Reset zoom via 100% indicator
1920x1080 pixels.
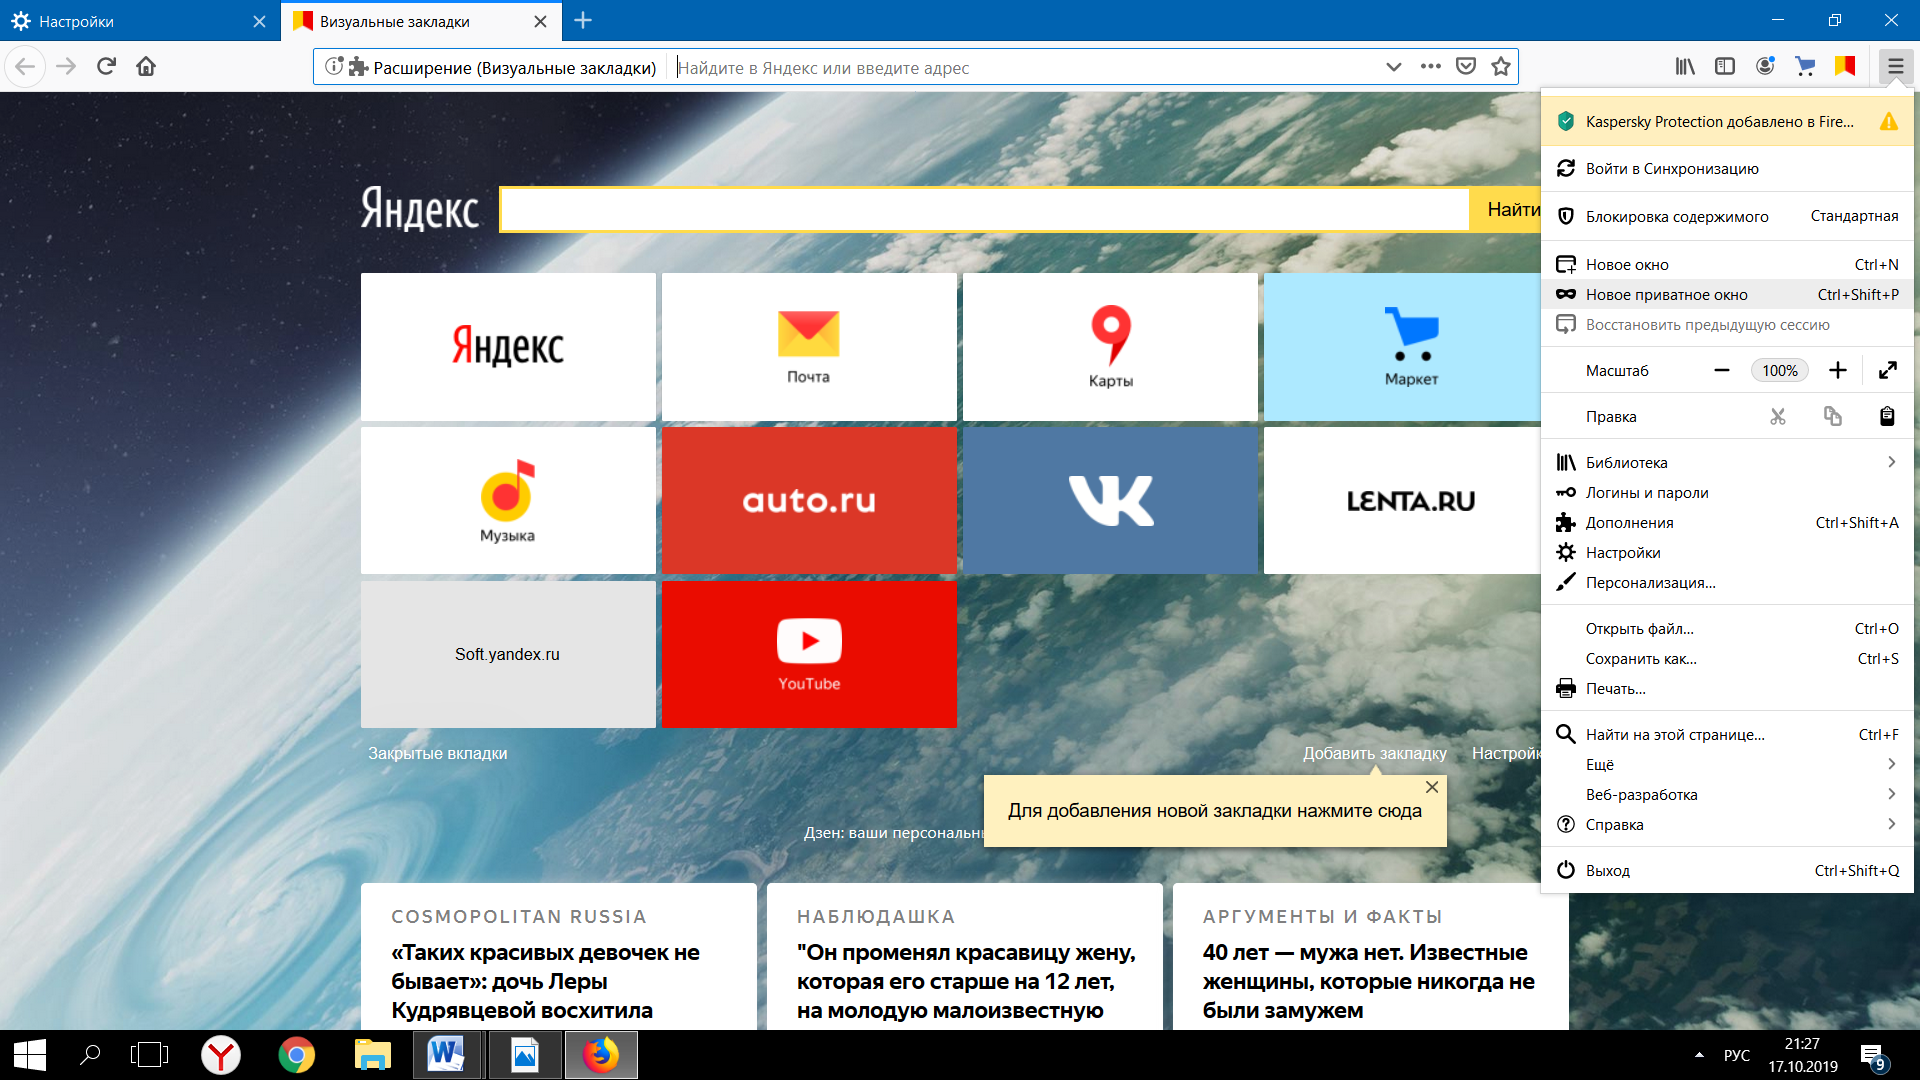point(1780,371)
